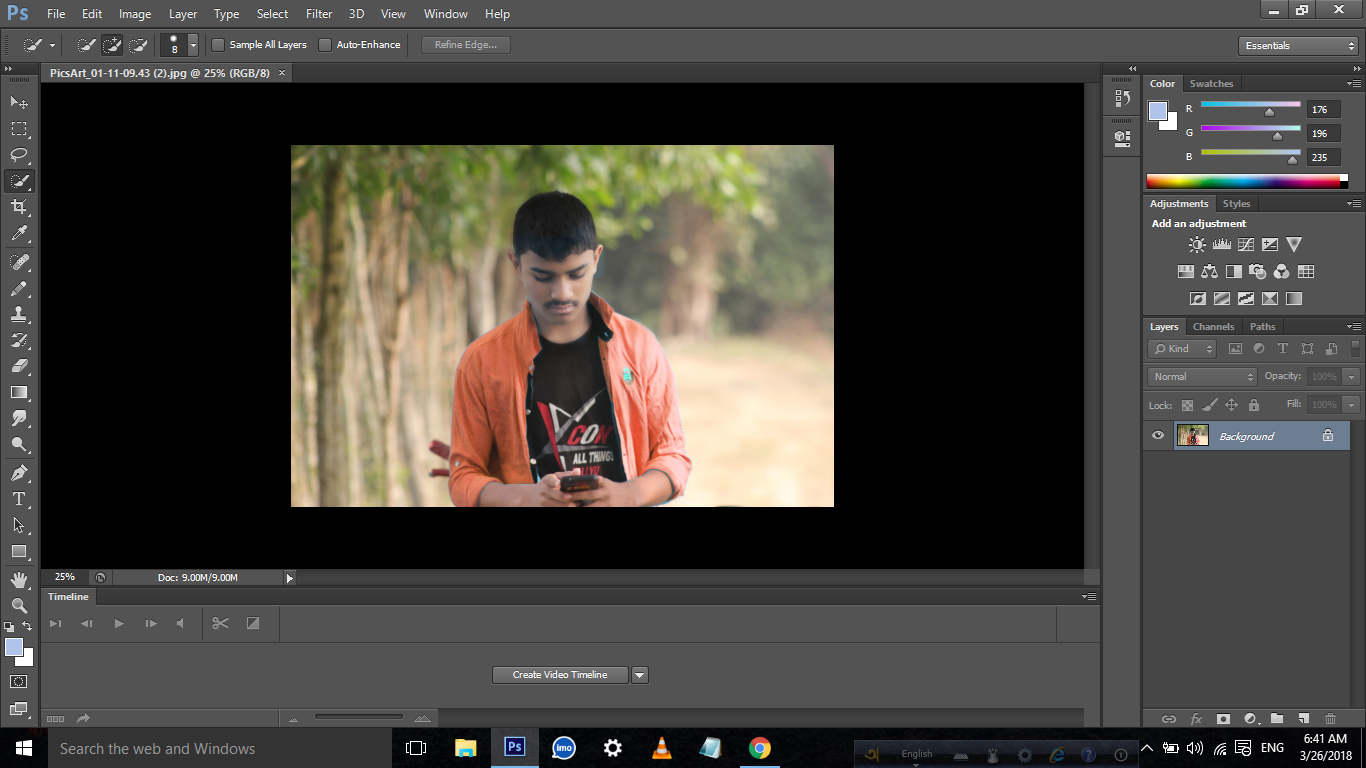Open the Essentials workspace dropdown
The width and height of the screenshot is (1366, 768).
click(x=1297, y=46)
